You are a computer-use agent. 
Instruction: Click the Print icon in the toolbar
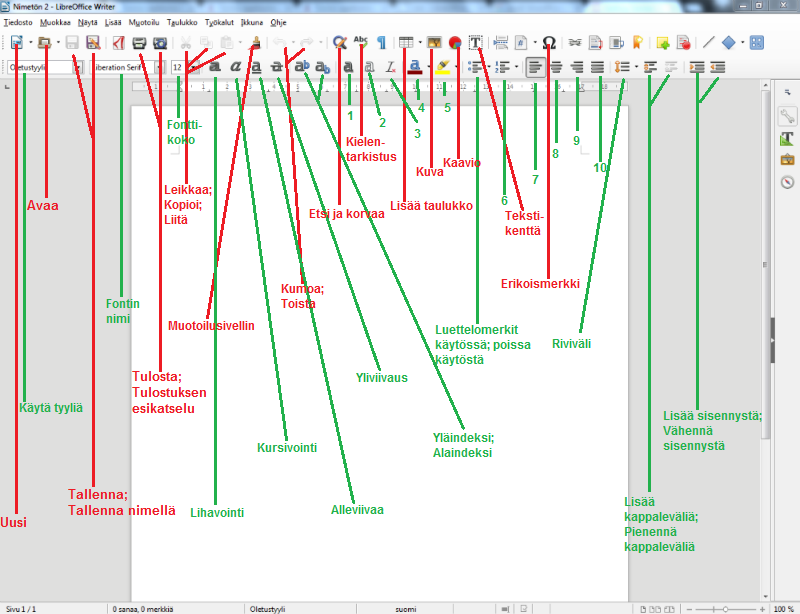click(139, 43)
